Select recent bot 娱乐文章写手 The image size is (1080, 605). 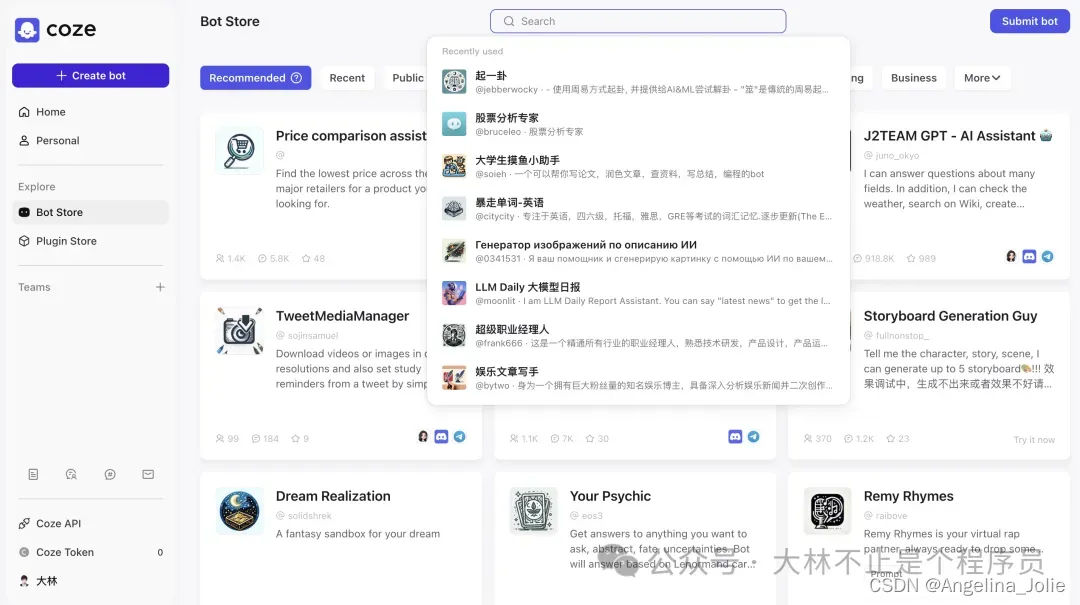pos(638,378)
